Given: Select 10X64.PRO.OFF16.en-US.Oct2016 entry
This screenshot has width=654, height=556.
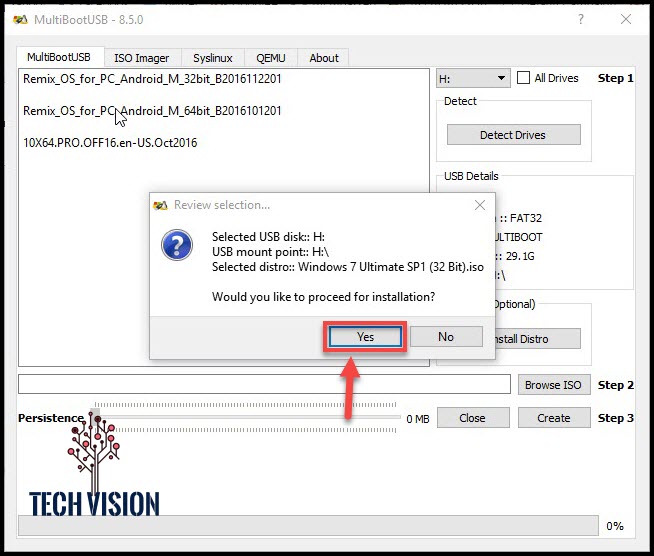Looking at the screenshot, I should pos(110,143).
